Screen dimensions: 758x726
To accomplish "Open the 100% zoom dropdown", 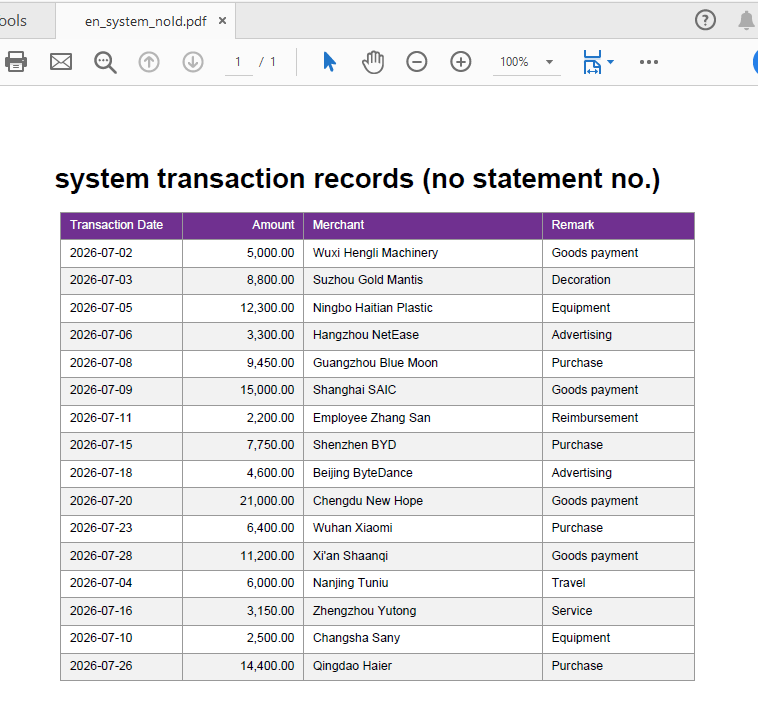I will tap(550, 62).
